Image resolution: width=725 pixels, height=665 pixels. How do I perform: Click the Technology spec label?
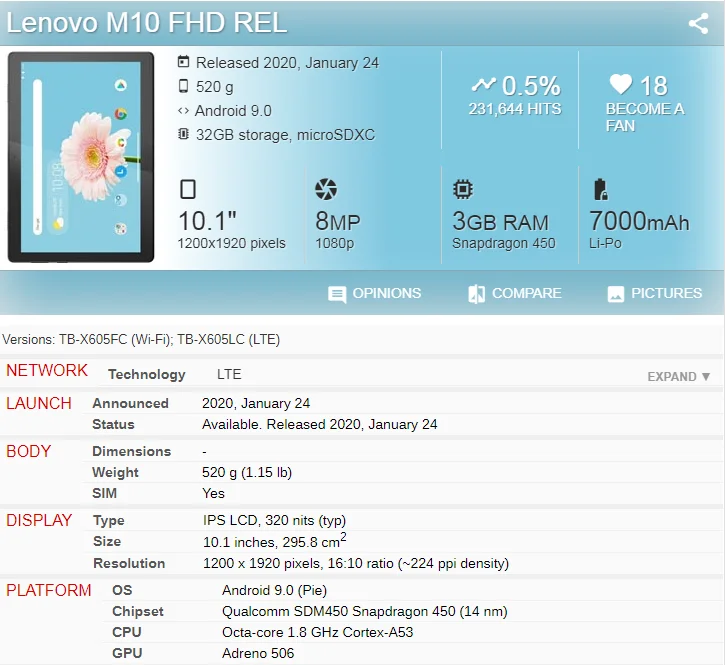pyautogui.click(x=147, y=374)
